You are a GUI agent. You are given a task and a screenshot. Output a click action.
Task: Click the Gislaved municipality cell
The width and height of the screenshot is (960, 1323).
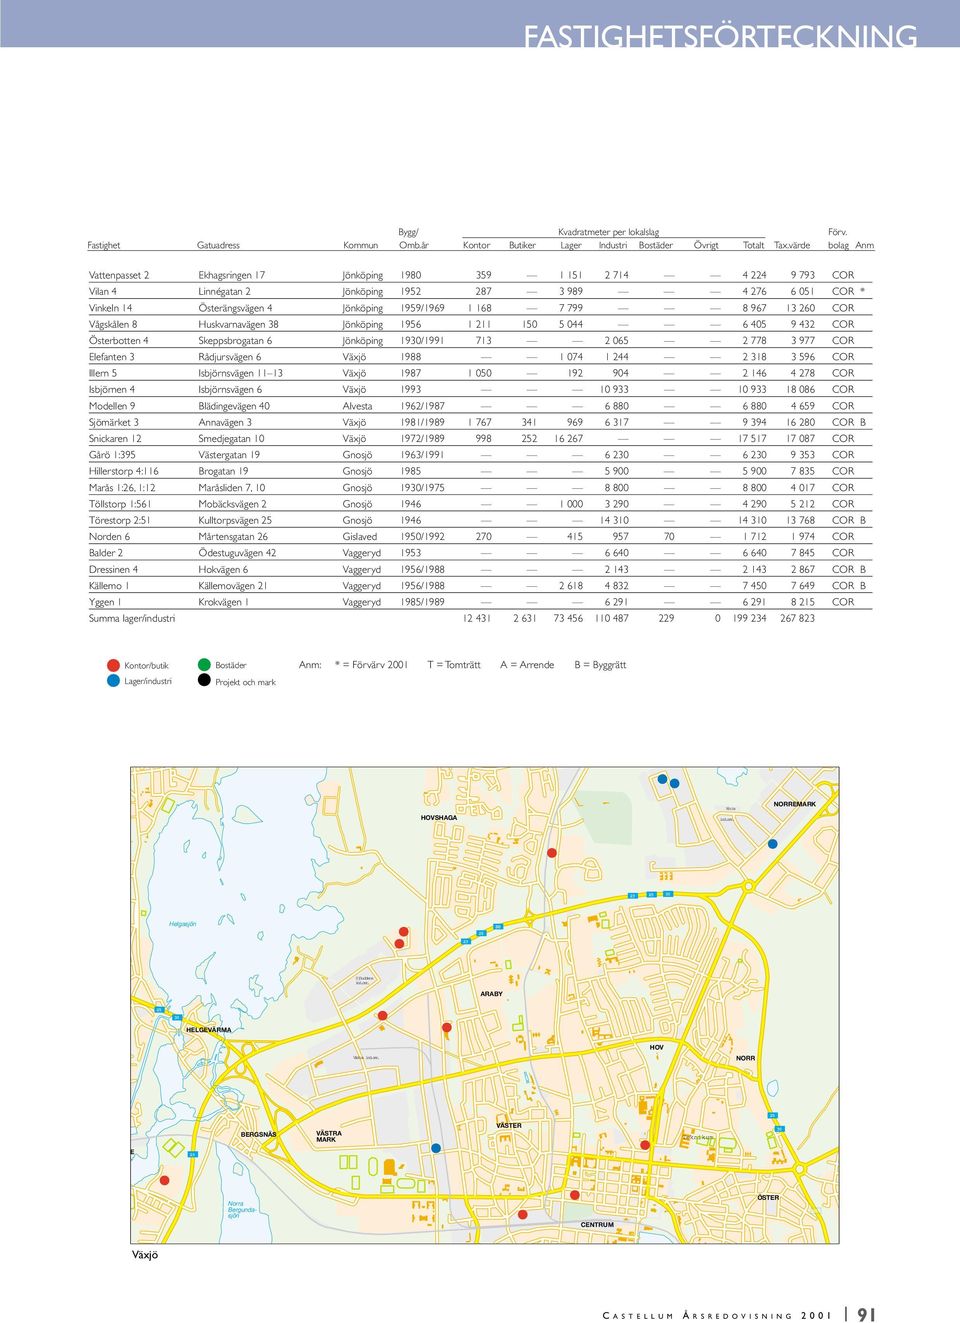point(360,536)
